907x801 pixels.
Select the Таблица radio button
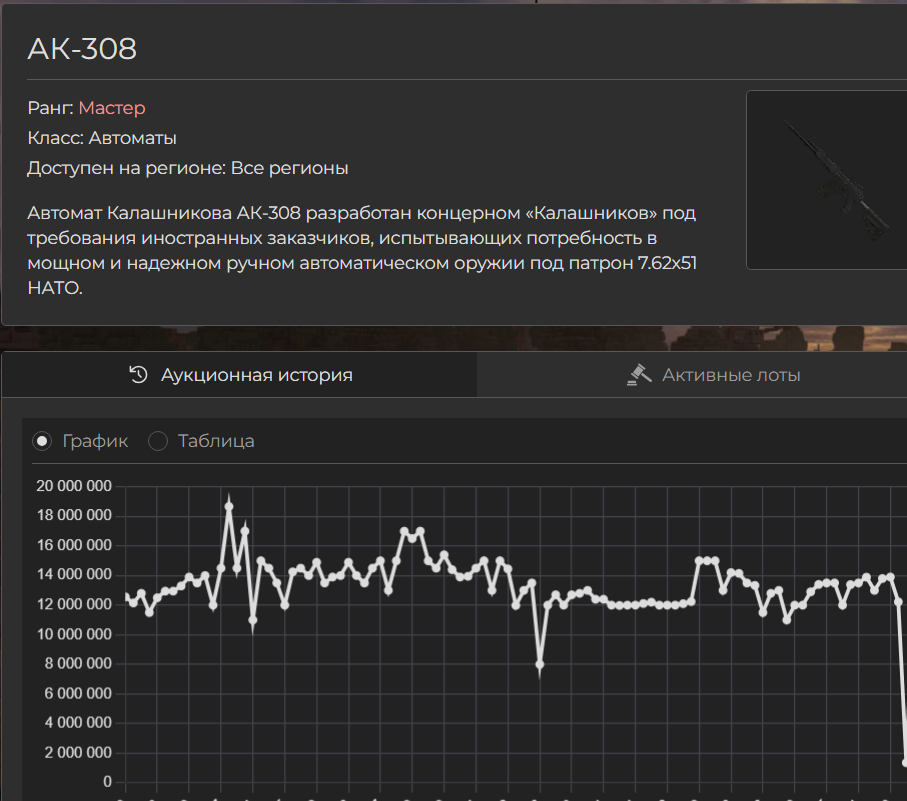tap(158, 441)
